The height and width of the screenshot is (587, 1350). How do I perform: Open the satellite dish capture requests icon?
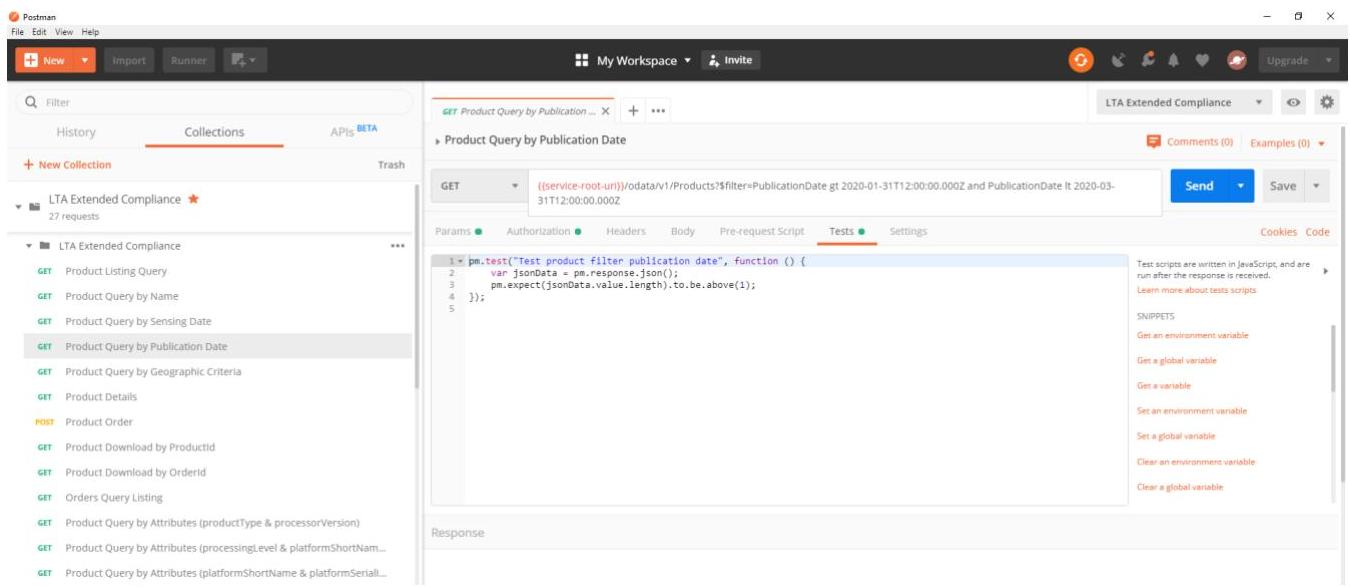coord(1120,60)
